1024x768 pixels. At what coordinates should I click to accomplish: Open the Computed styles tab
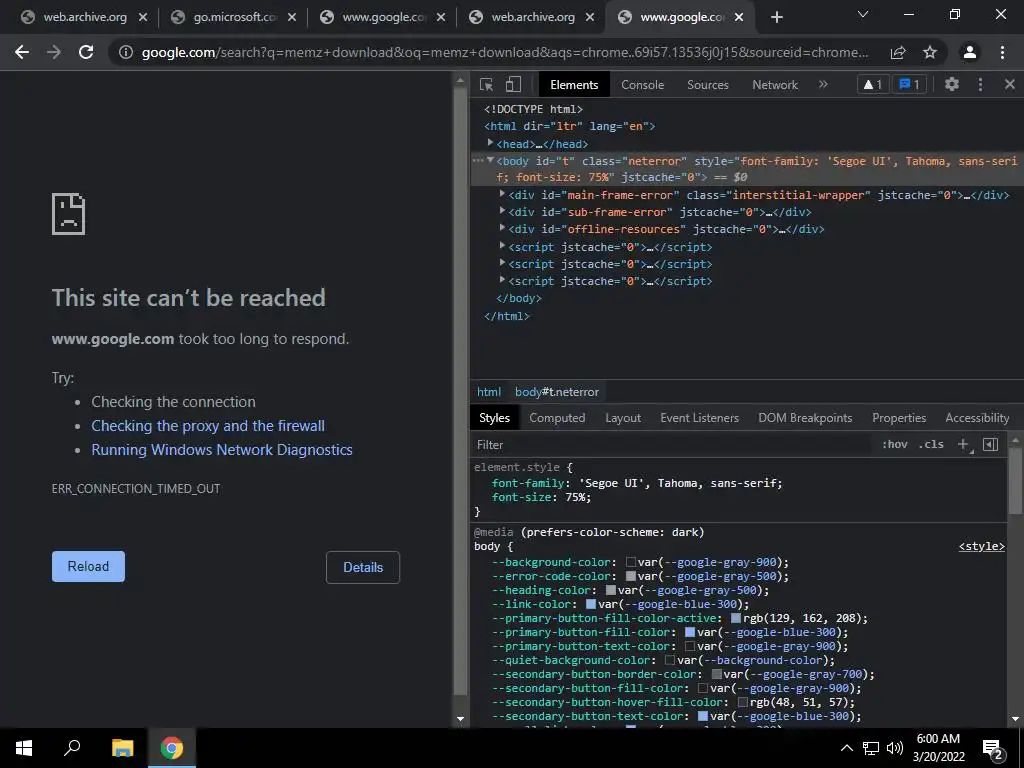pos(557,418)
